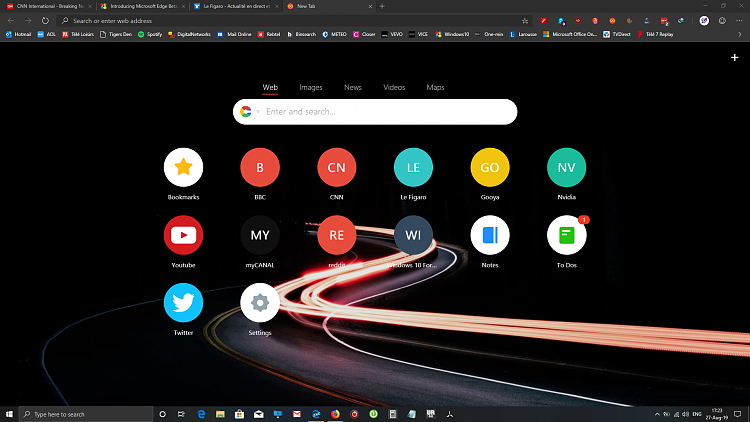The image size is (750, 422).
Task: Click the favorites star in address bar
Action: 525,21
